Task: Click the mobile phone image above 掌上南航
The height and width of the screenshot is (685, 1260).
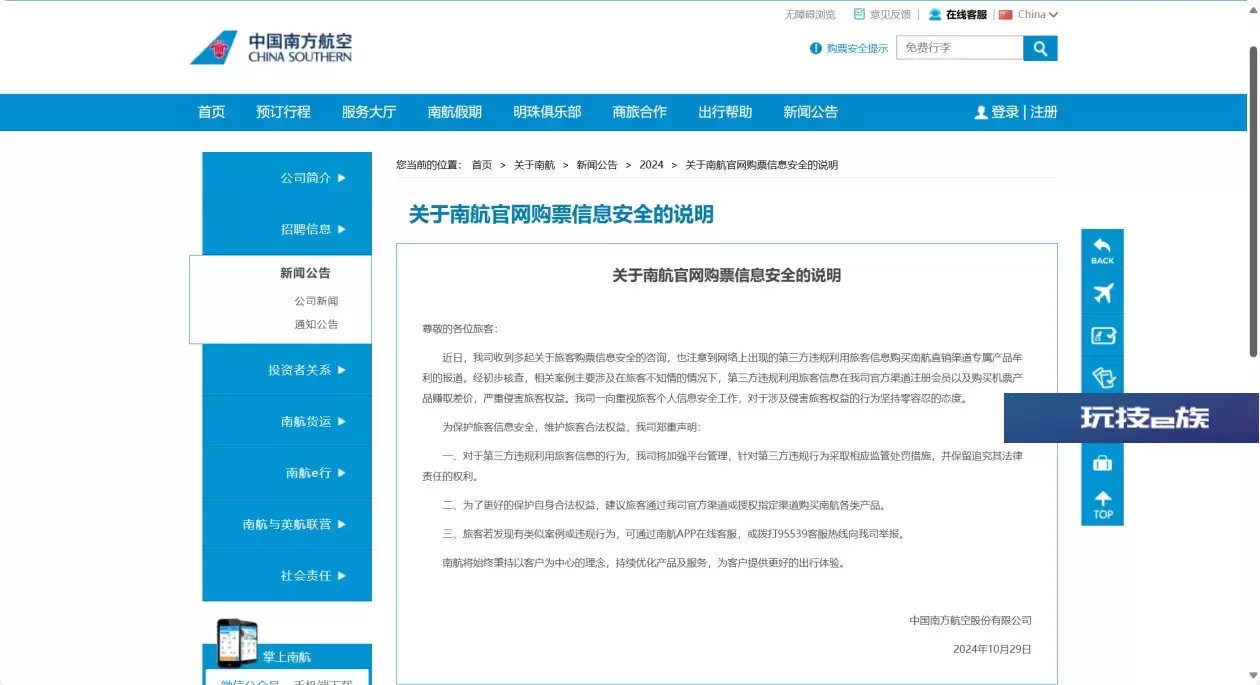Action: pos(237,643)
